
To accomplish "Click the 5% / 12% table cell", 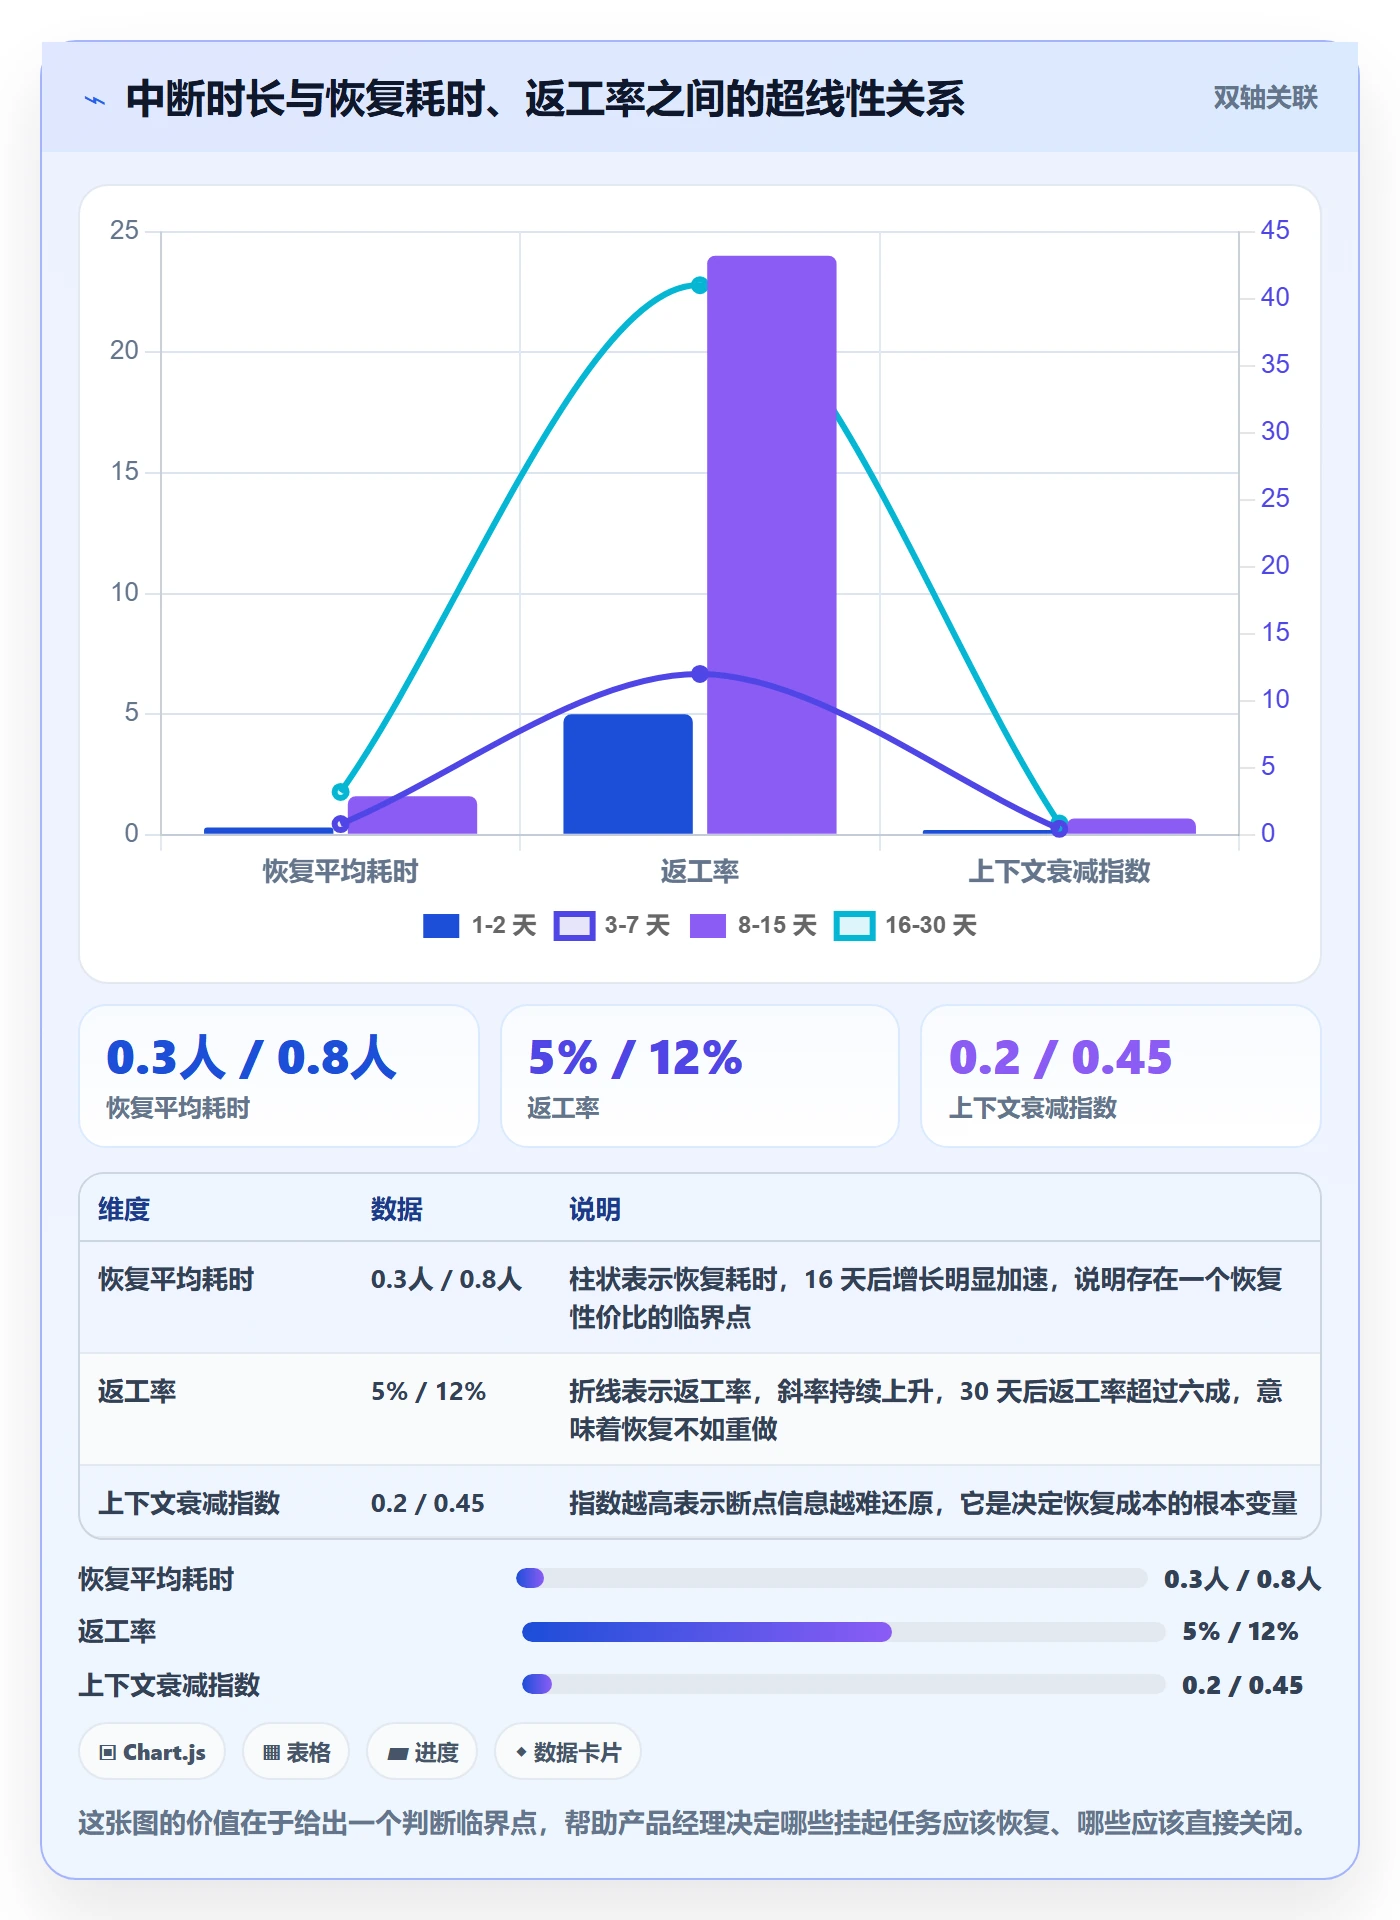I will coord(429,1391).
